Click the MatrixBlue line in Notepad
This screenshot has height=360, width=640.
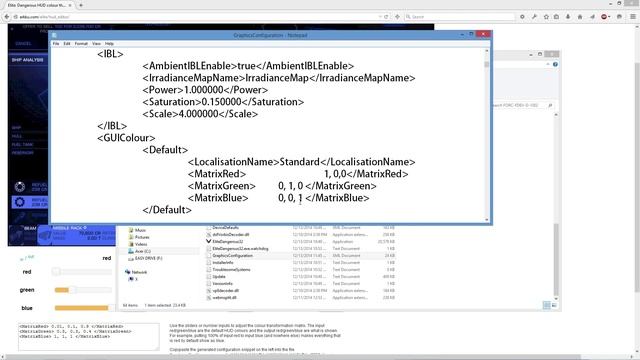coord(278,198)
